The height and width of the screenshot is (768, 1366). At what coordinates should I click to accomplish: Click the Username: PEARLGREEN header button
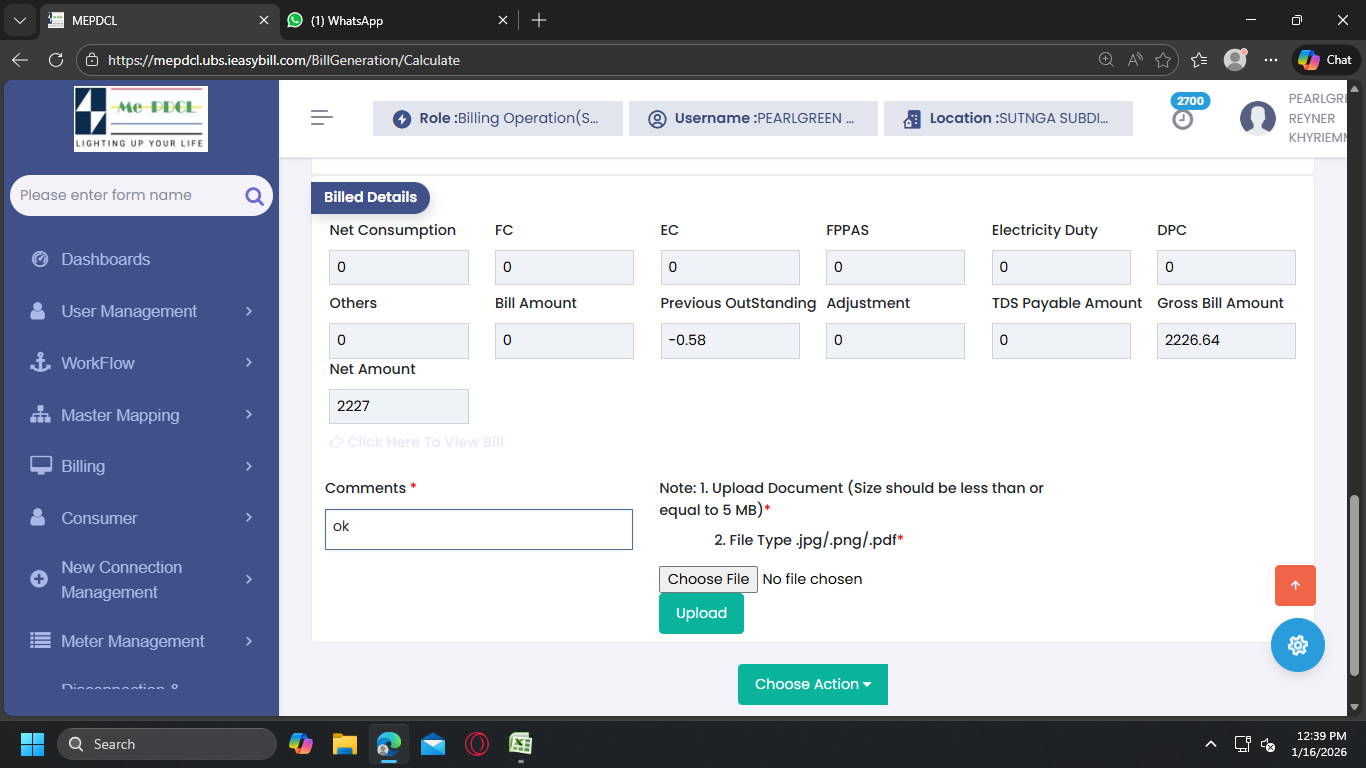coord(753,118)
